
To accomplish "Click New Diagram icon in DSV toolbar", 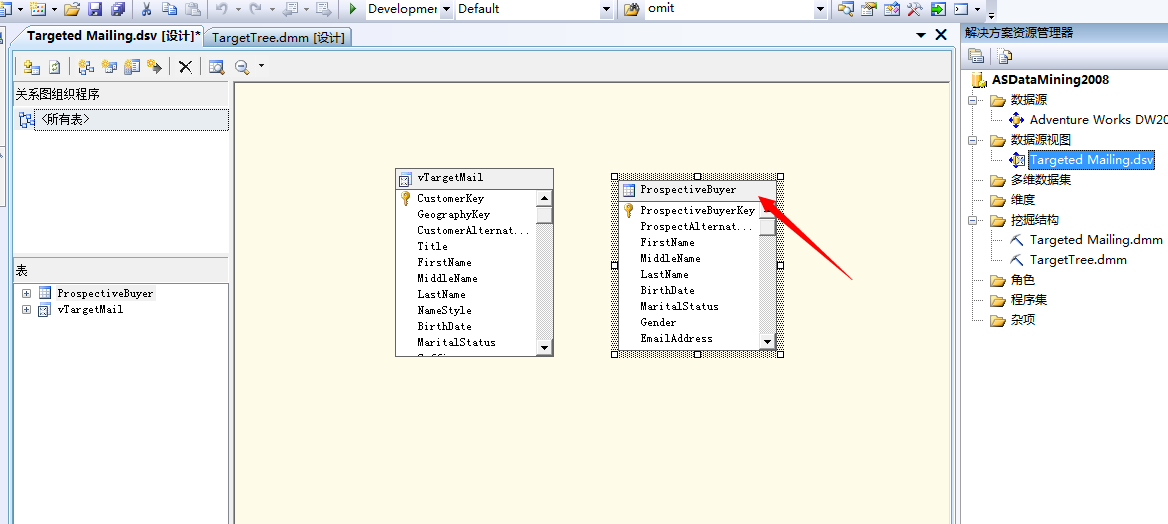I will (86, 67).
